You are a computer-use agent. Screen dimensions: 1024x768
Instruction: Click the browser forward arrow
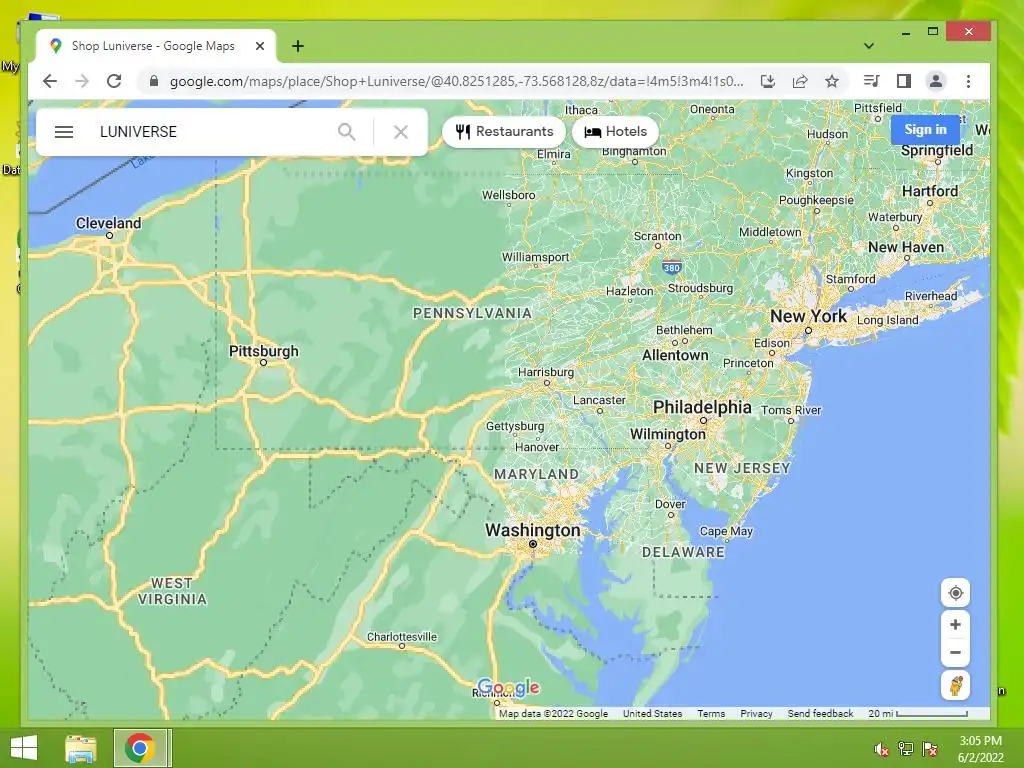(x=82, y=81)
